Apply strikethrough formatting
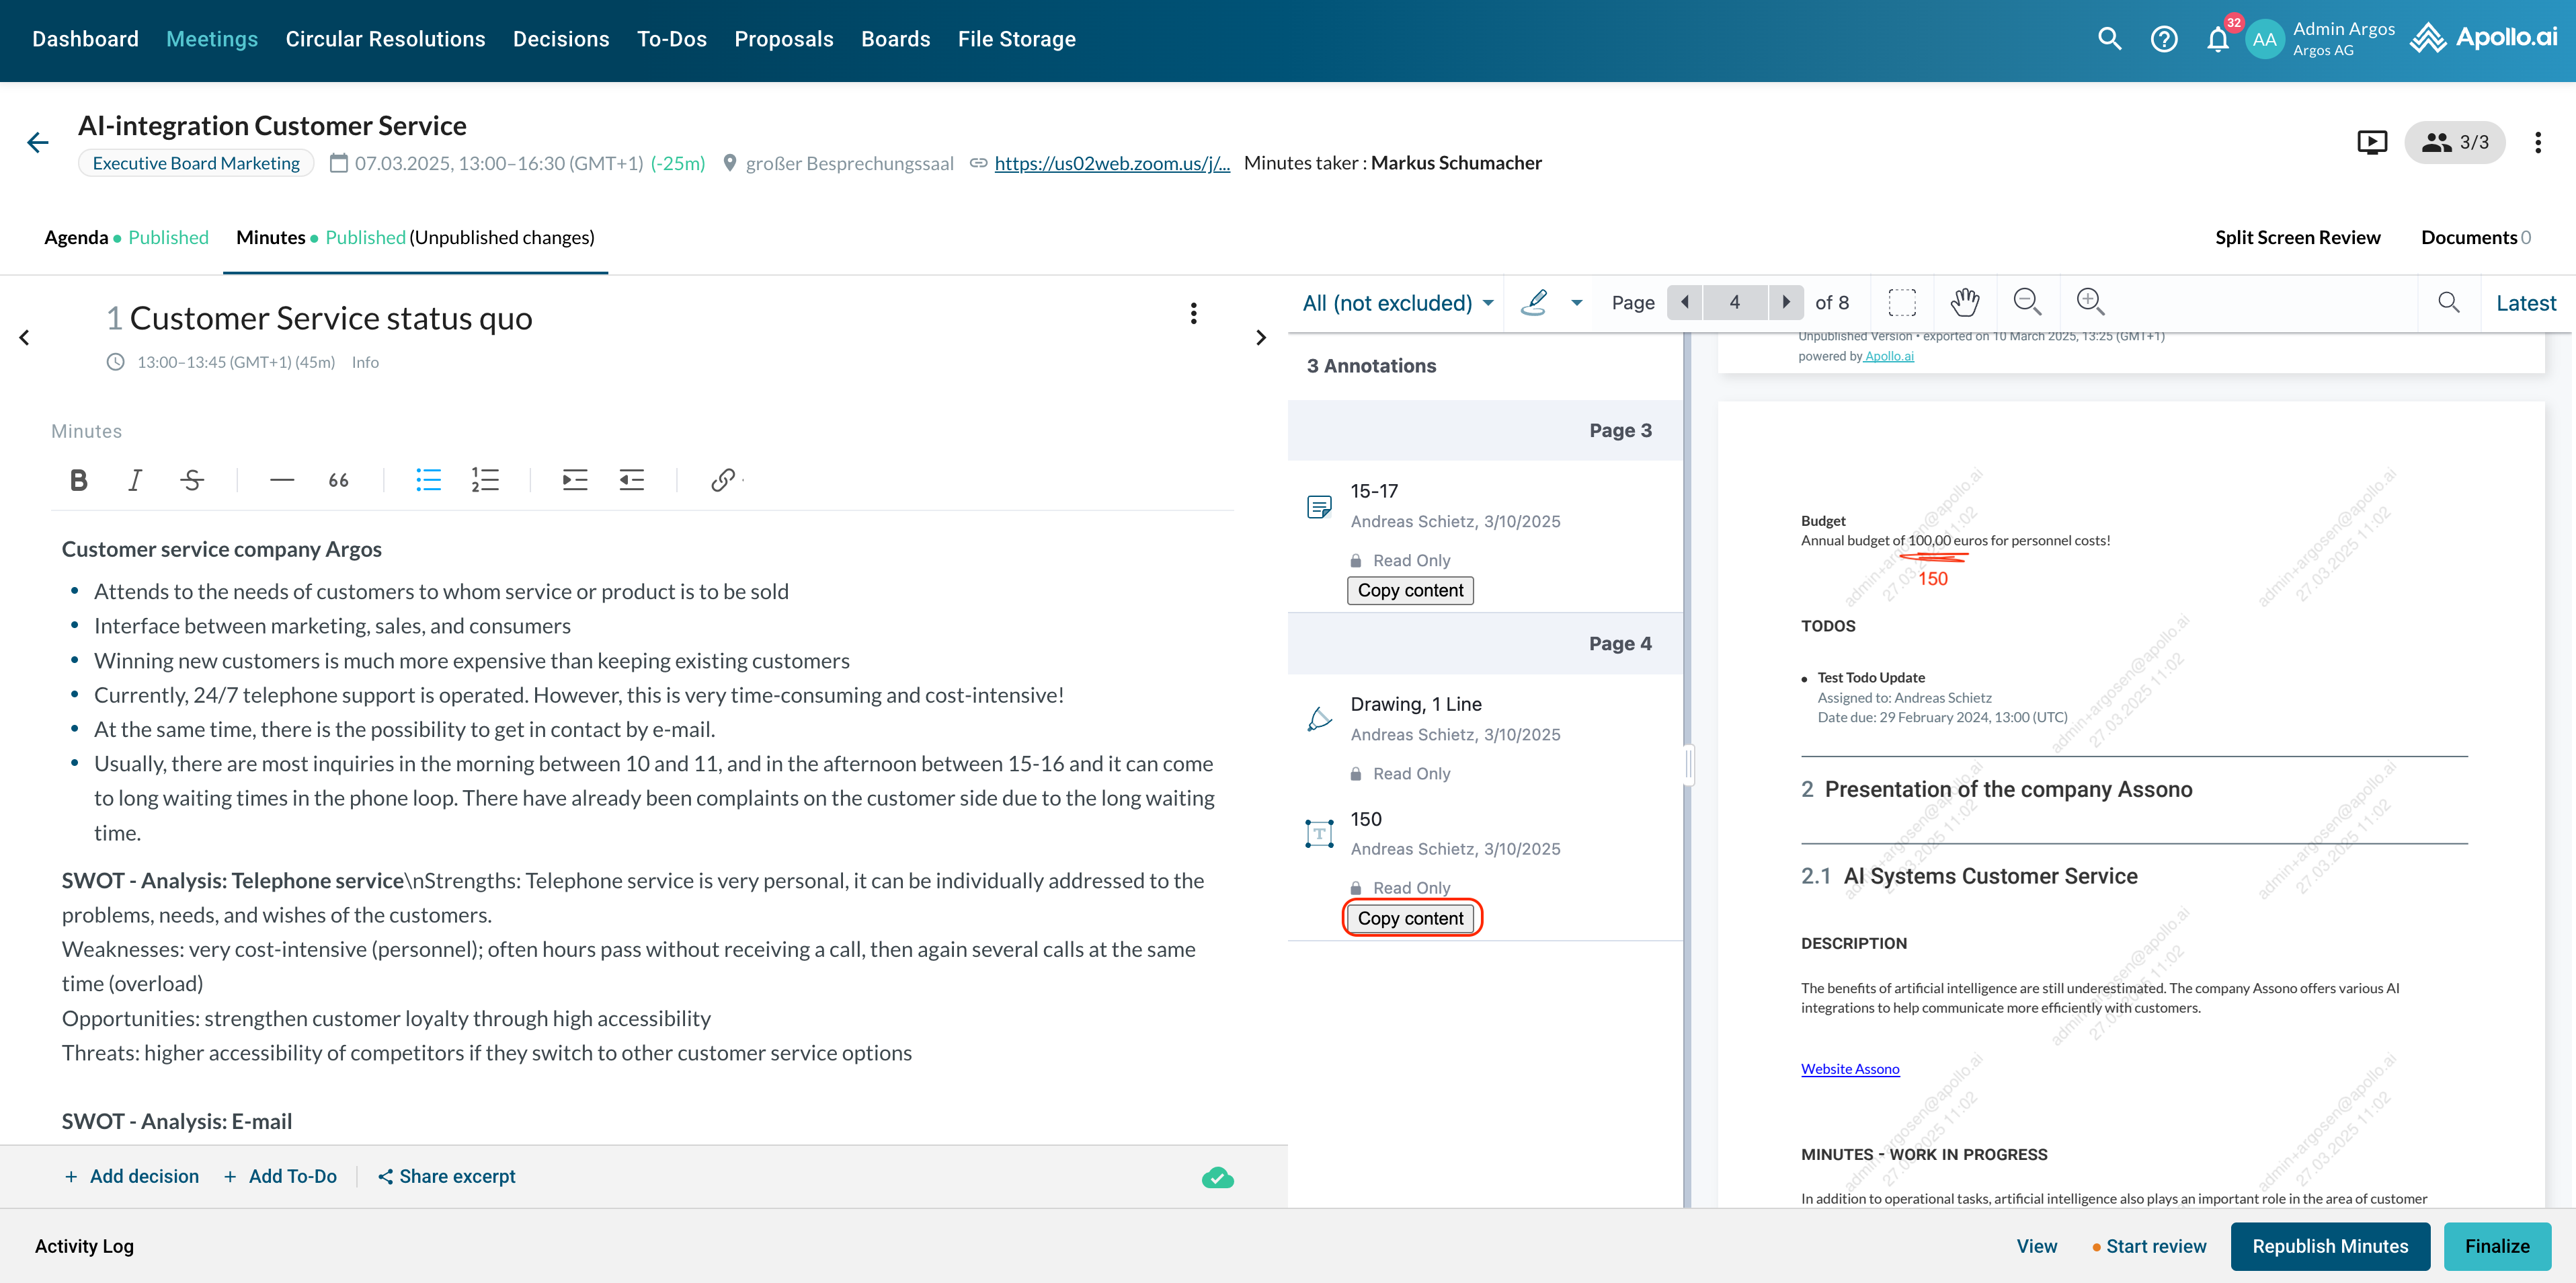This screenshot has width=2576, height=1283. pyautogui.click(x=192, y=480)
